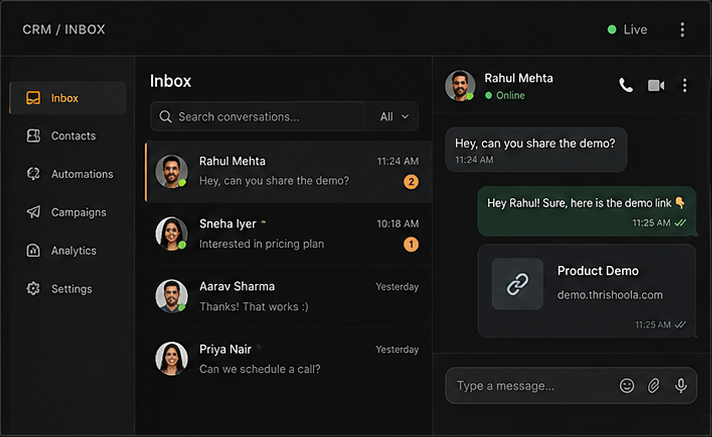The height and width of the screenshot is (437, 712).
Task: Open Analytics in the sidebar
Action: tap(68, 250)
